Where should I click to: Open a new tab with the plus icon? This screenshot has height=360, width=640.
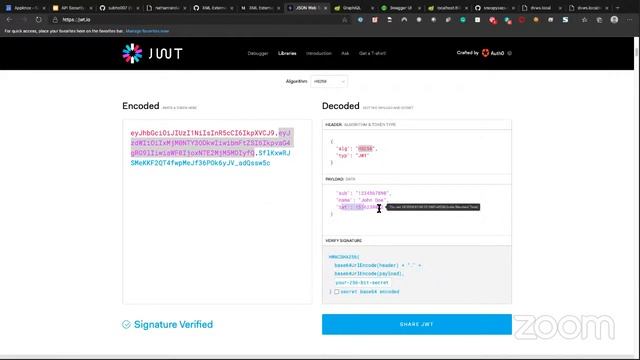click(x=618, y=8)
